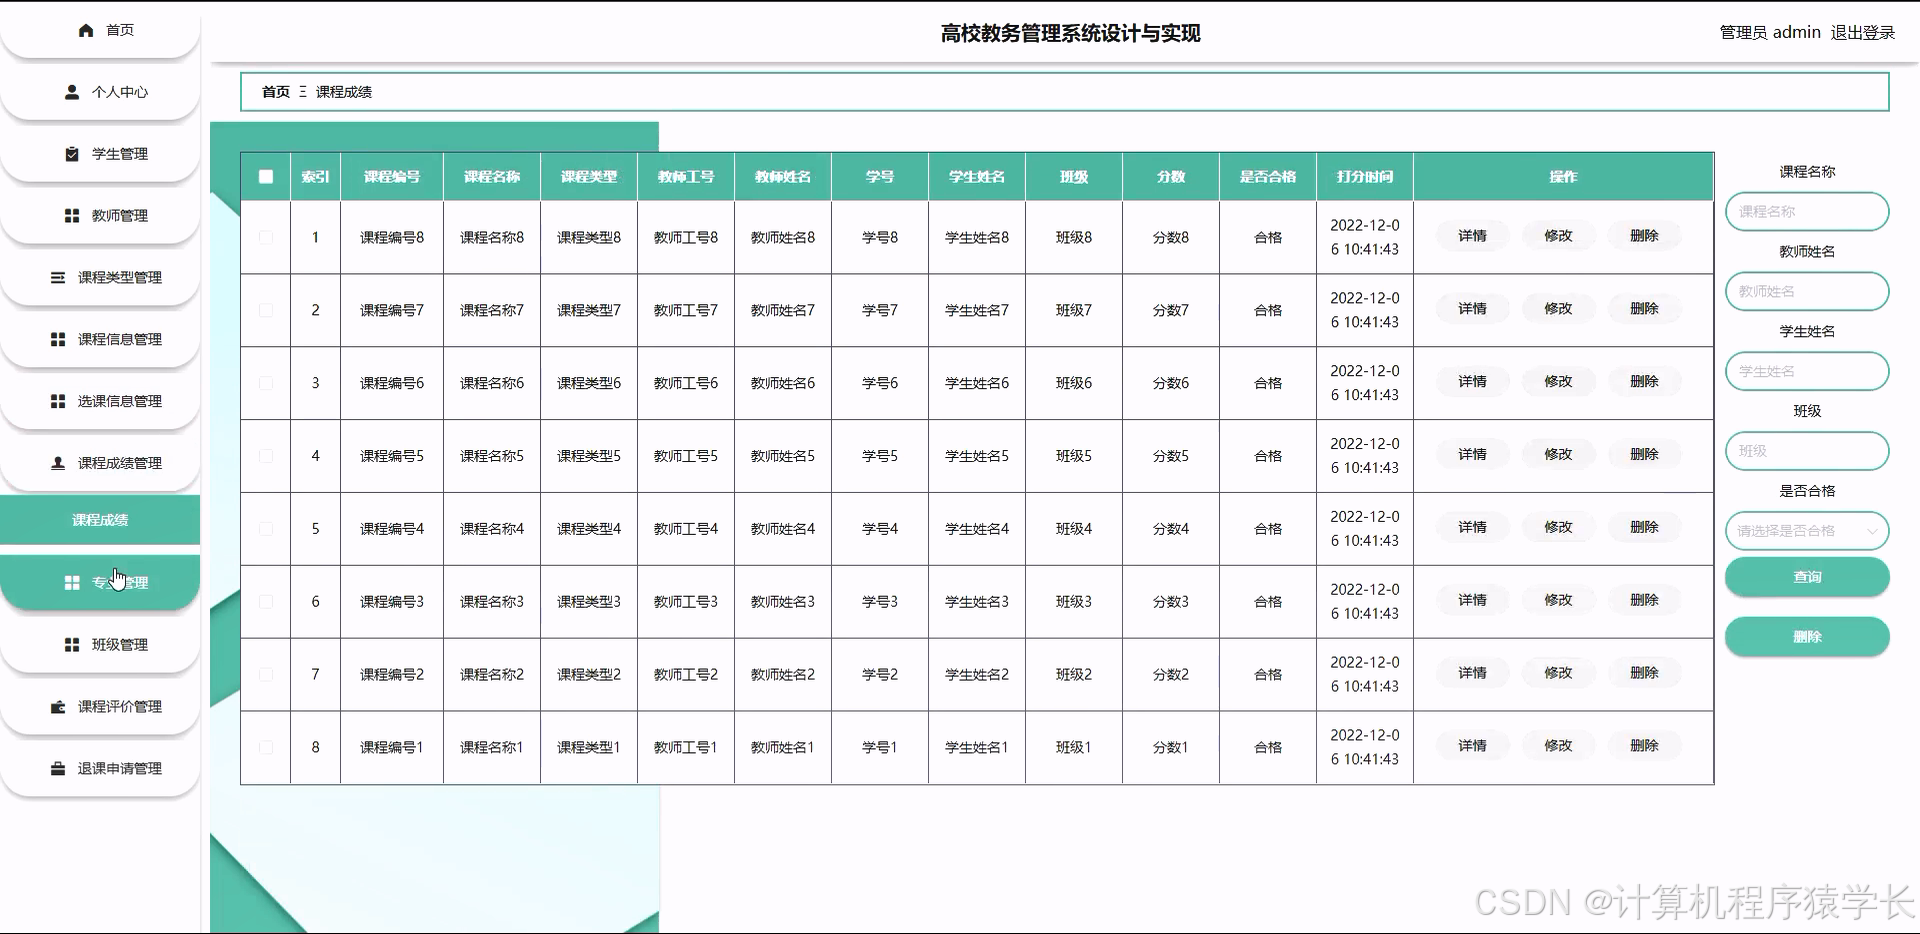Toggle the select-all checkbox in table header
The image size is (1920, 934).
pyautogui.click(x=266, y=176)
